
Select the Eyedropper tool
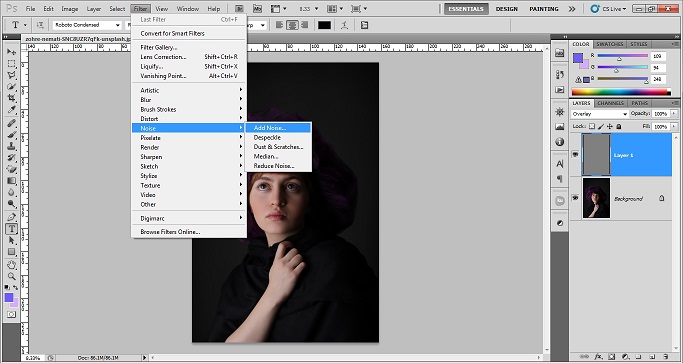point(11,110)
